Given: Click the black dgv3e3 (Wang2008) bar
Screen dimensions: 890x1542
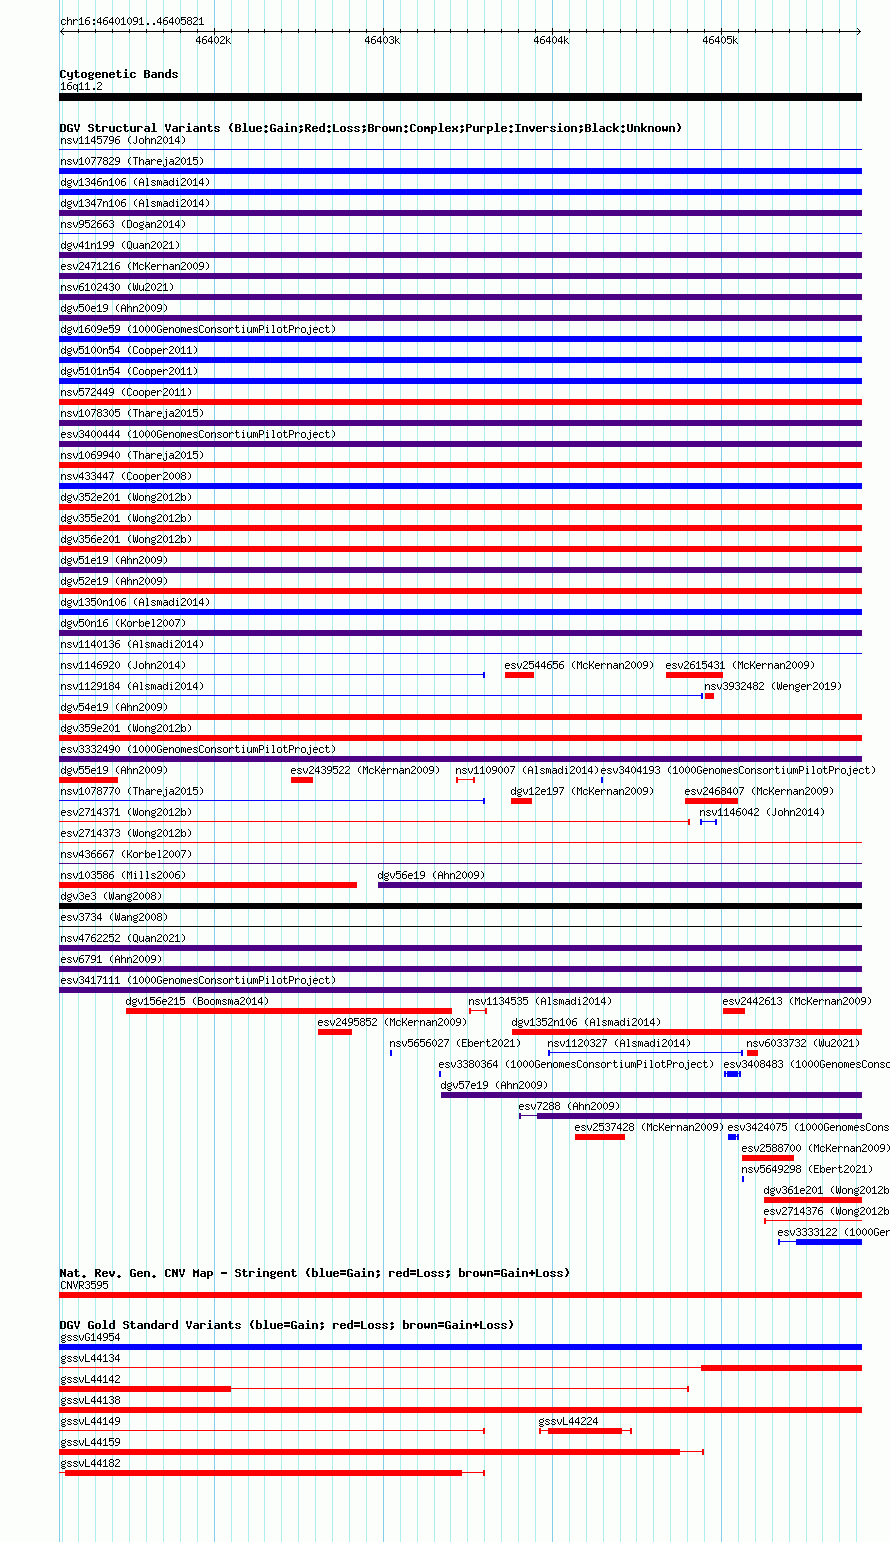Looking at the screenshot, I should (460, 906).
